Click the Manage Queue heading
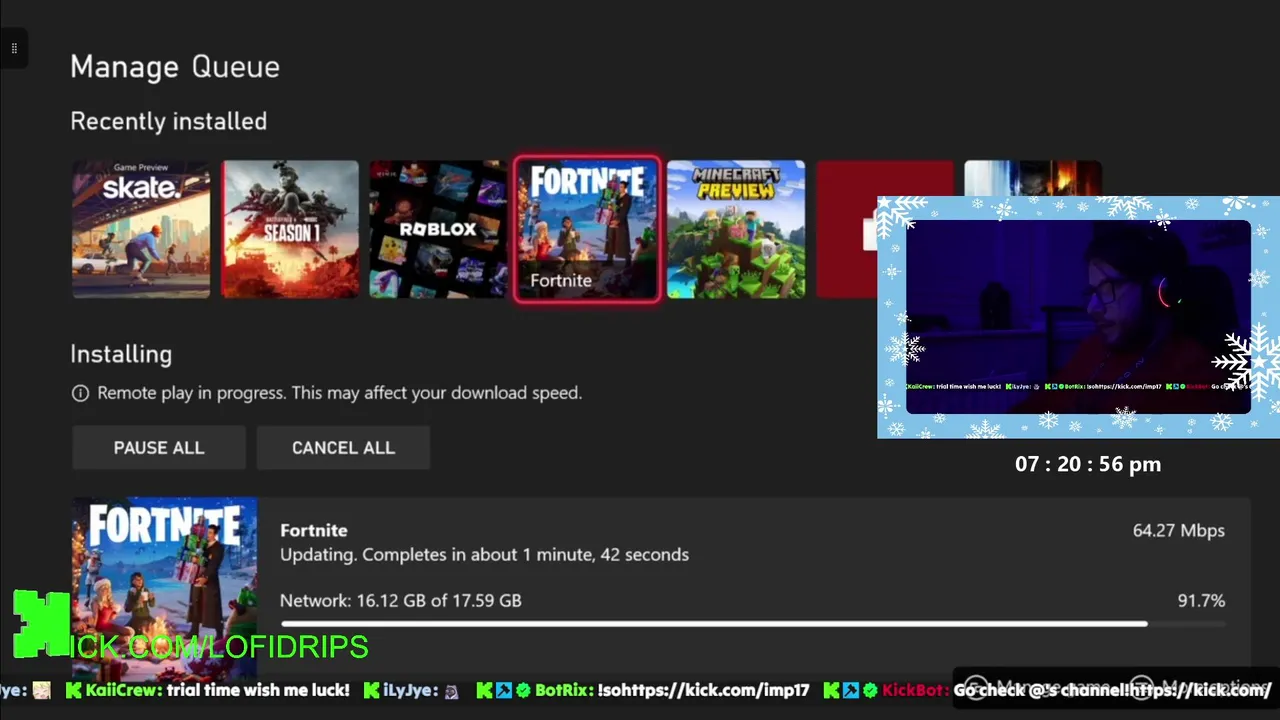The image size is (1280, 720). (175, 67)
